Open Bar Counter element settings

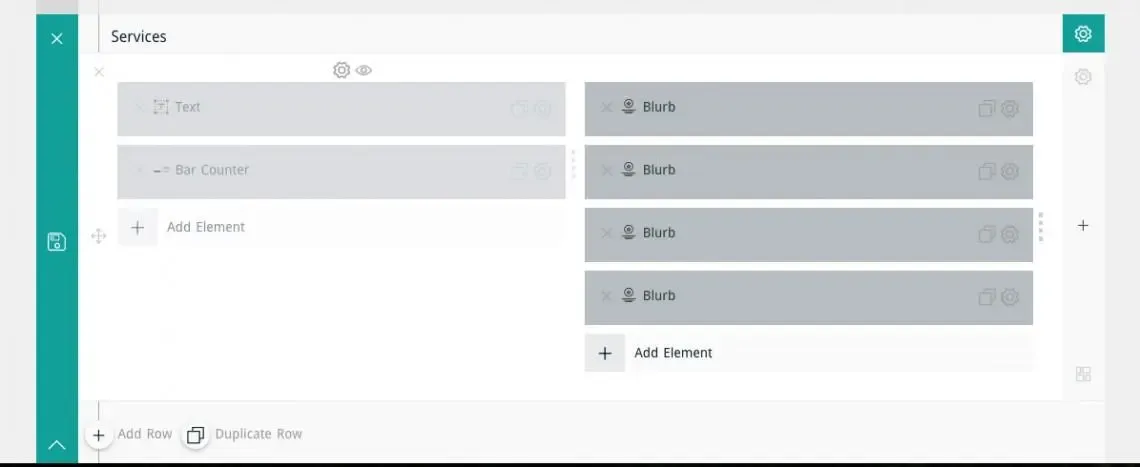point(542,171)
